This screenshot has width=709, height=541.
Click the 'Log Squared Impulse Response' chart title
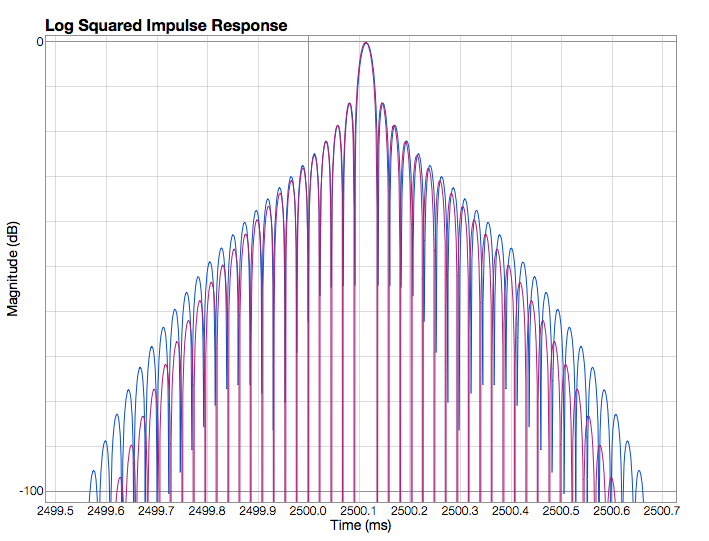click(166, 25)
